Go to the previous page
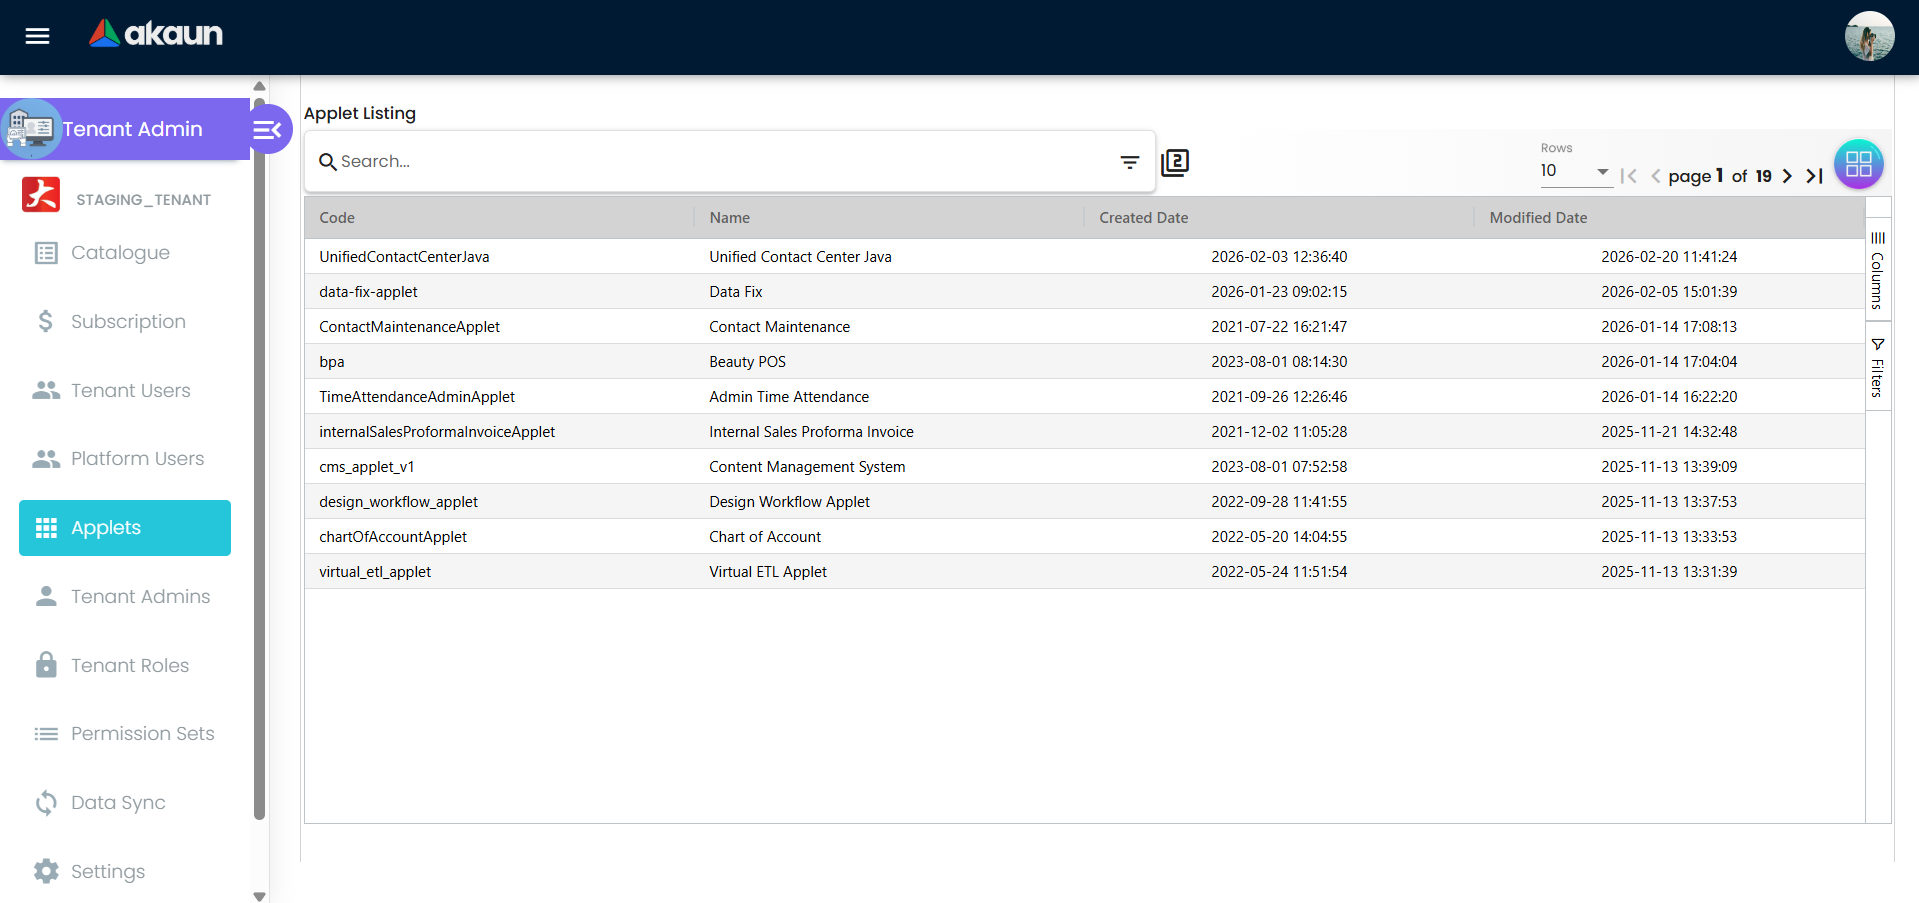The height and width of the screenshot is (903, 1919). tap(1656, 176)
